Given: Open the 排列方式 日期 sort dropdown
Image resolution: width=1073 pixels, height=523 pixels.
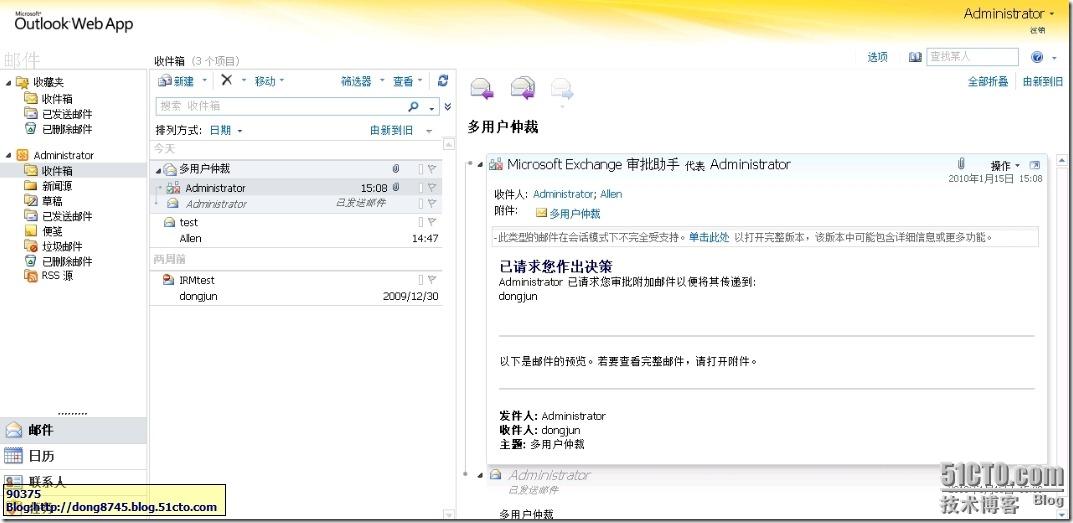Looking at the screenshot, I should [x=226, y=130].
